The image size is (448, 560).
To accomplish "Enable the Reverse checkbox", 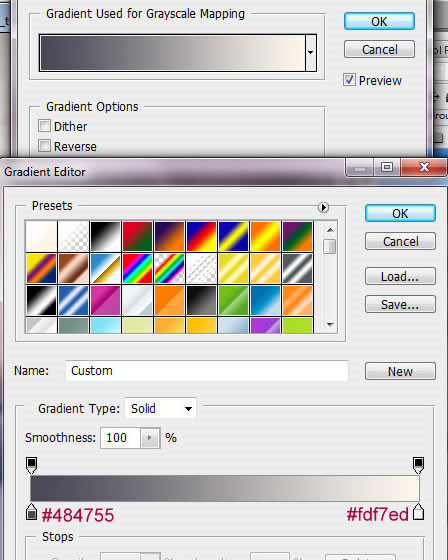I will [x=44, y=146].
